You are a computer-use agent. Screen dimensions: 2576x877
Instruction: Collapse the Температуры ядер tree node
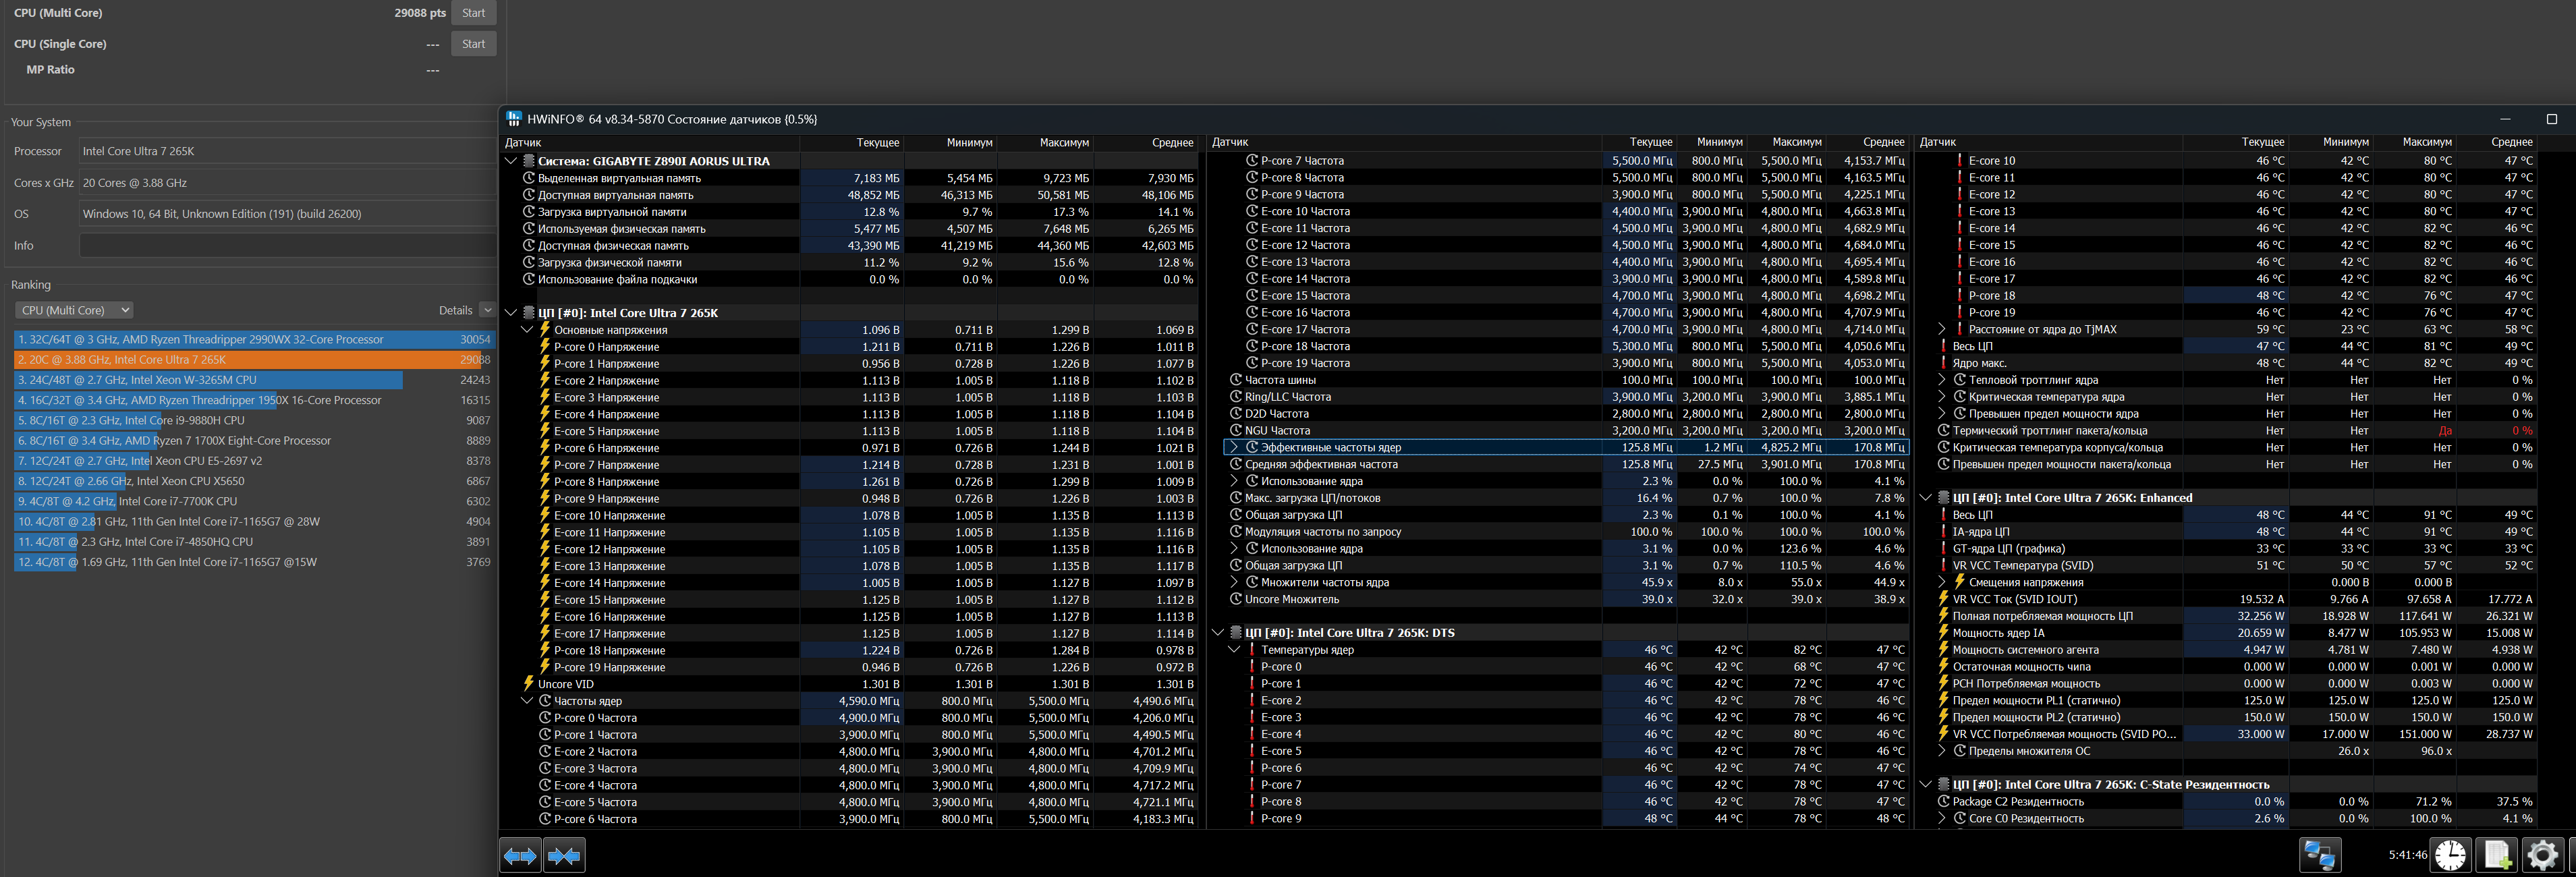[1234, 650]
